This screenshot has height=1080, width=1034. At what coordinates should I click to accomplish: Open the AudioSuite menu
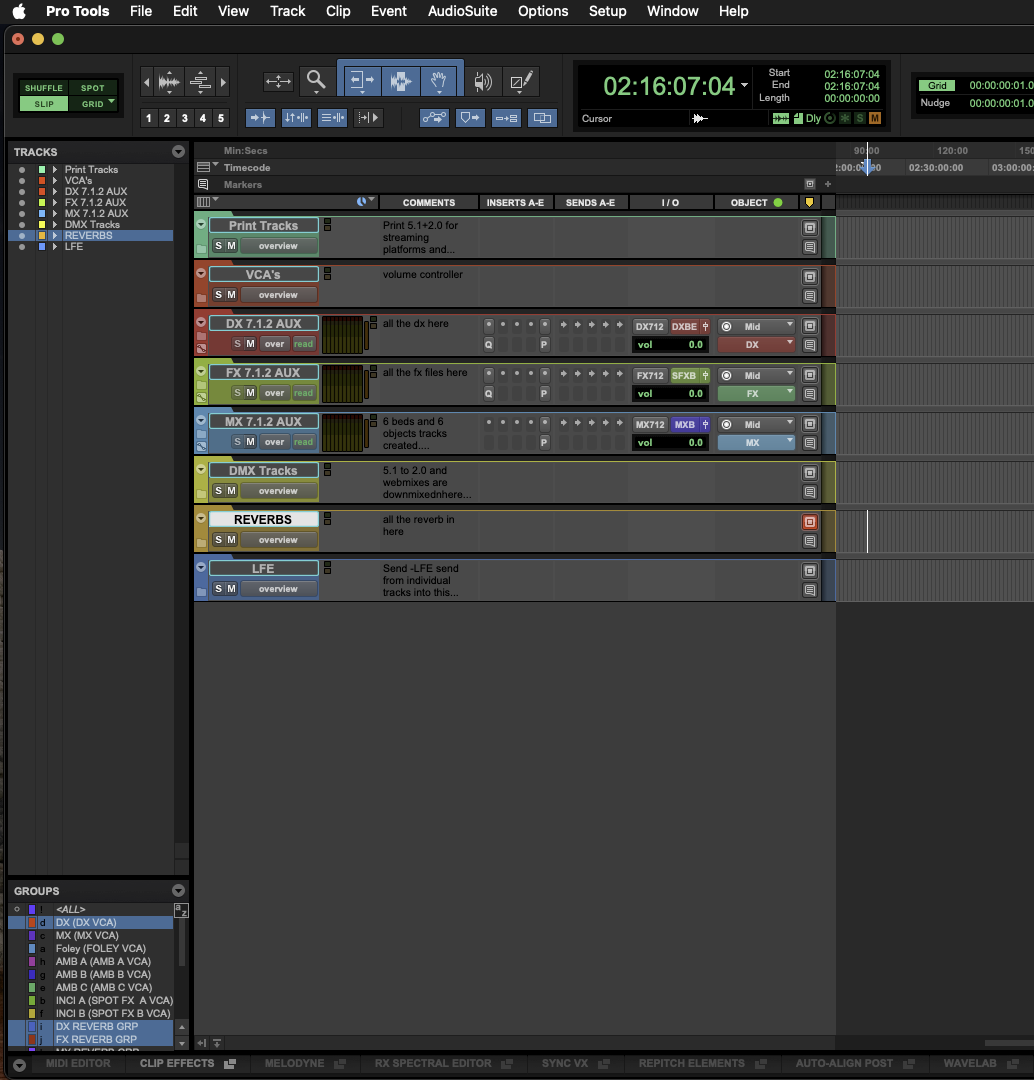point(462,11)
